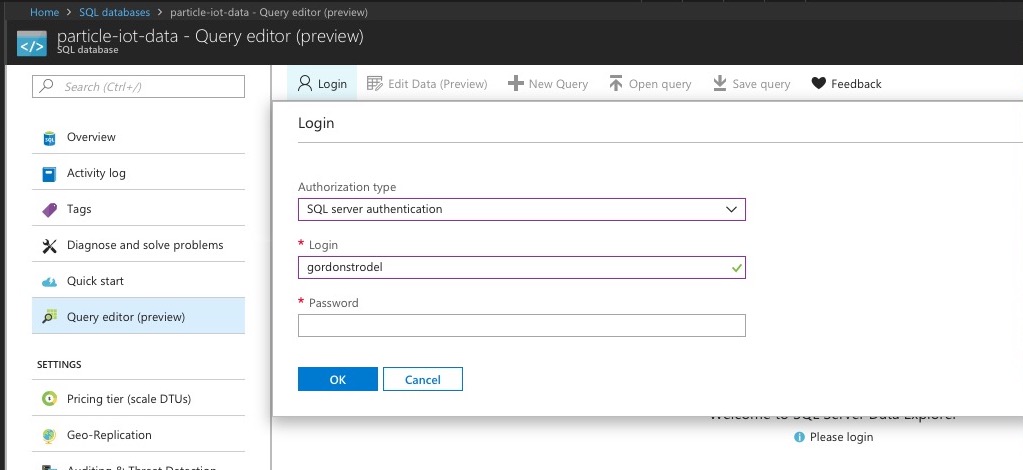The width and height of the screenshot is (1023, 470).
Task: Focus the Search (Ctrl+/) box
Action: (138, 86)
